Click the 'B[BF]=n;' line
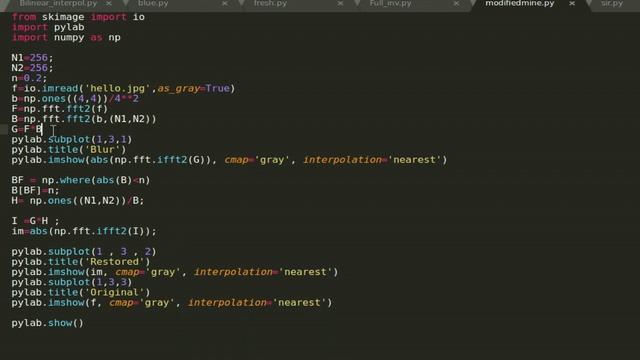 pos(36,191)
